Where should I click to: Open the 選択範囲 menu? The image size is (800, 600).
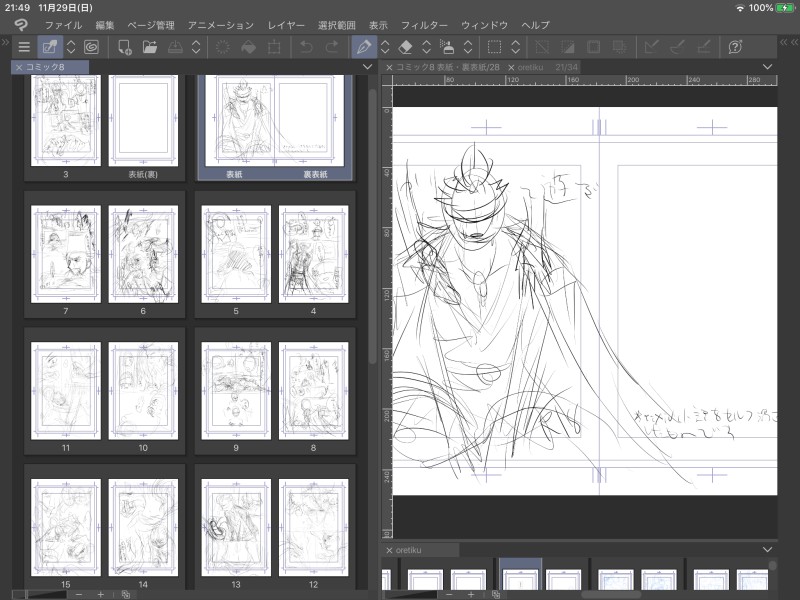pos(336,25)
